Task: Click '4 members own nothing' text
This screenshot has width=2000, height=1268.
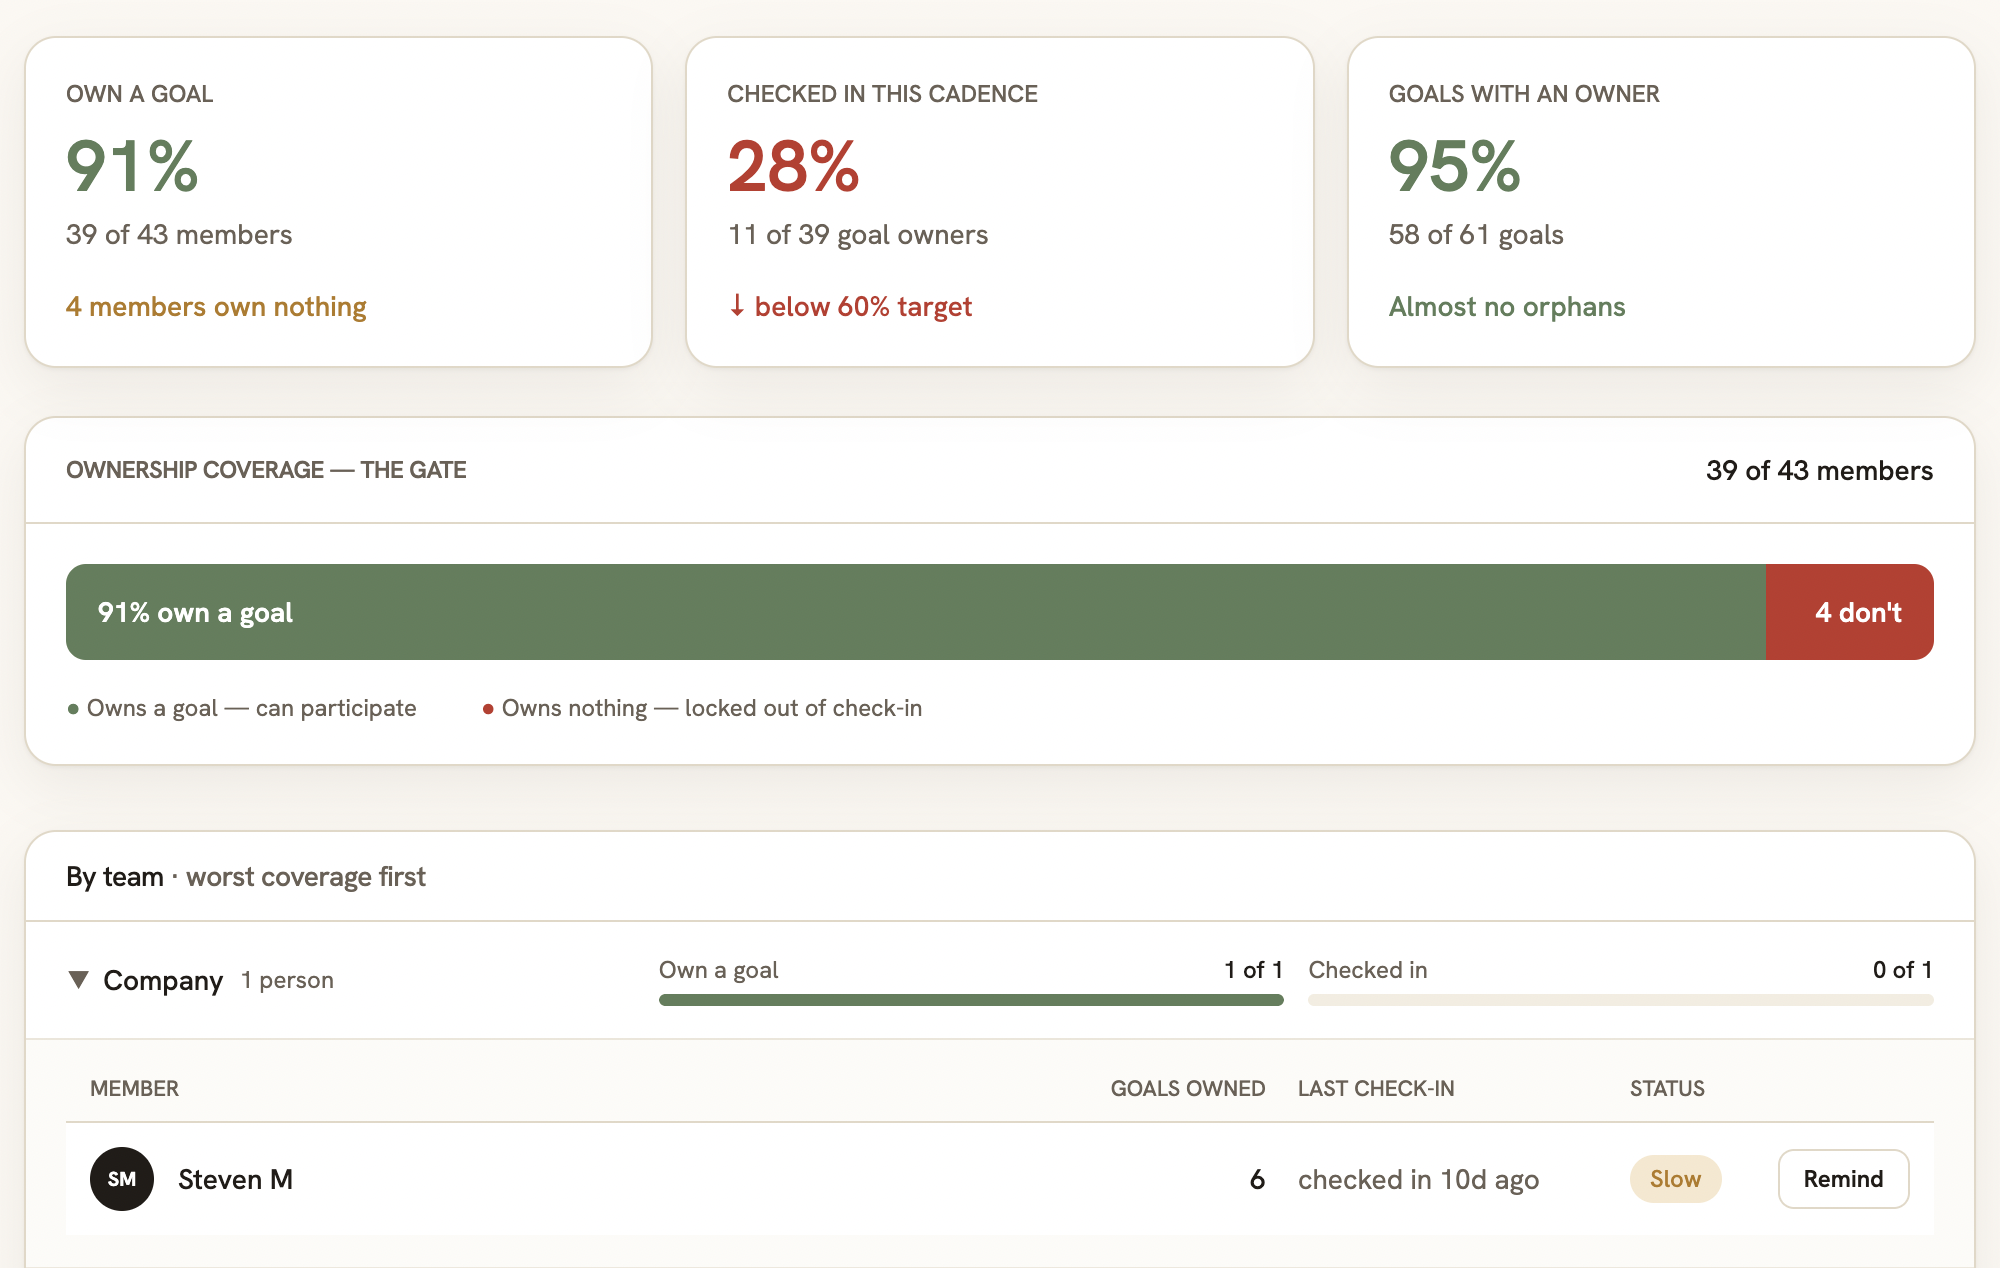Action: click(x=216, y=306)
